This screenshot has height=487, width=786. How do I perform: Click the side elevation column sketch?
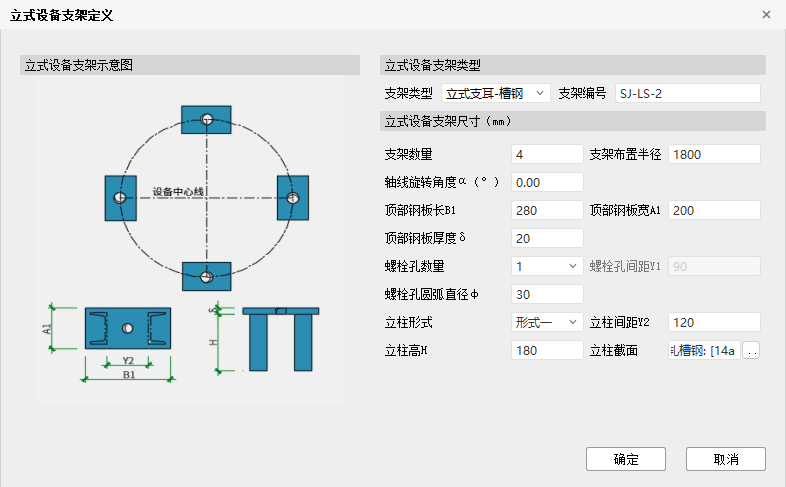coord(281,339)
